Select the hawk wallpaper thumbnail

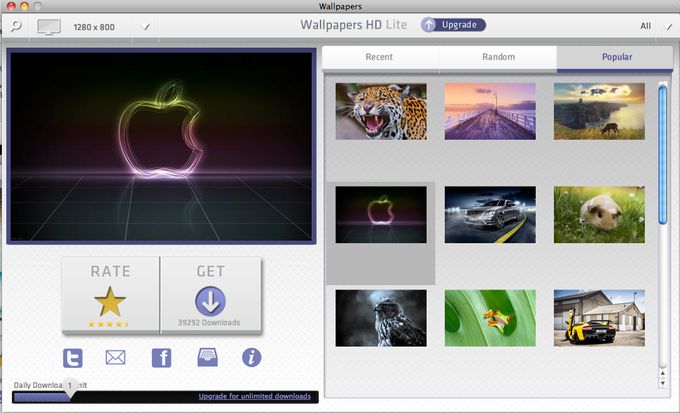tap(381, 318)
